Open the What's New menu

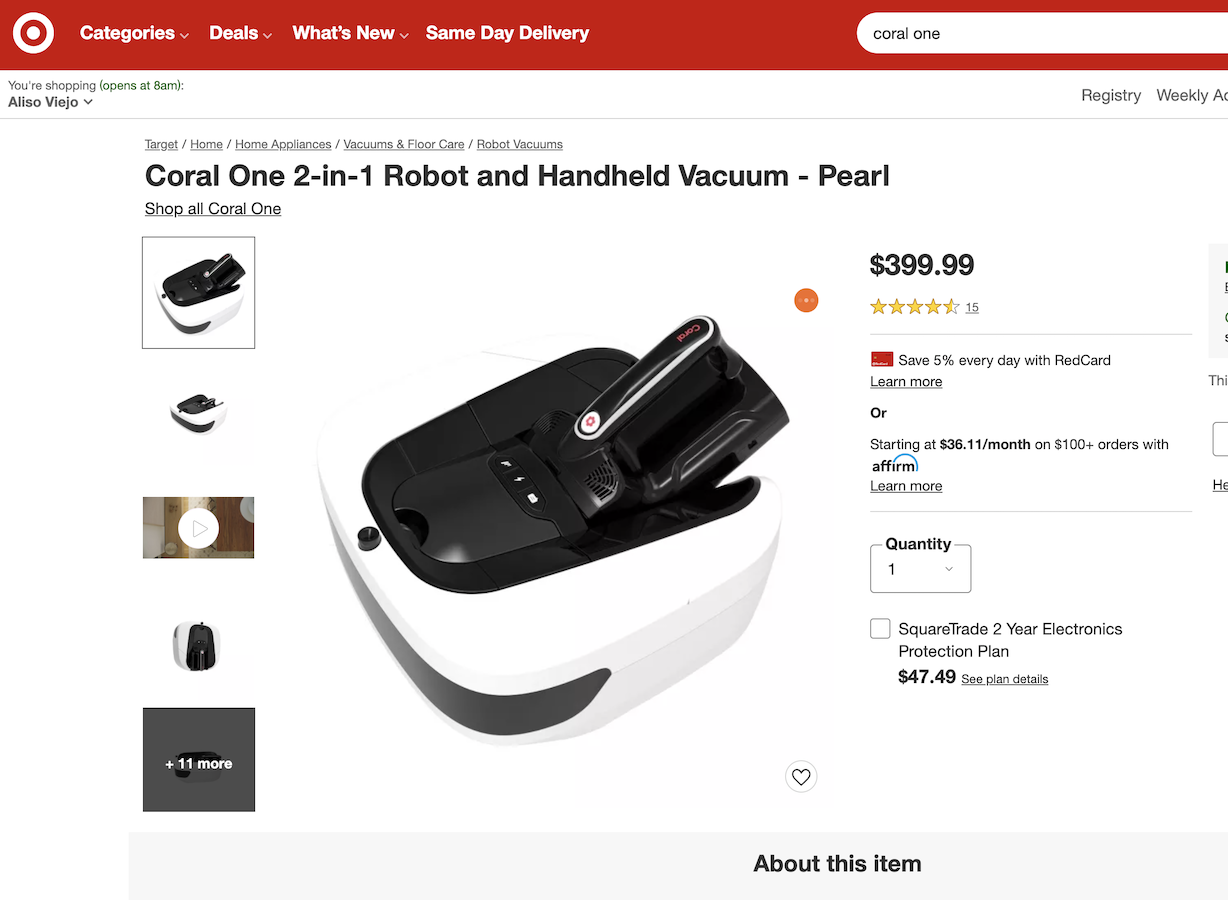coord(350,33)
